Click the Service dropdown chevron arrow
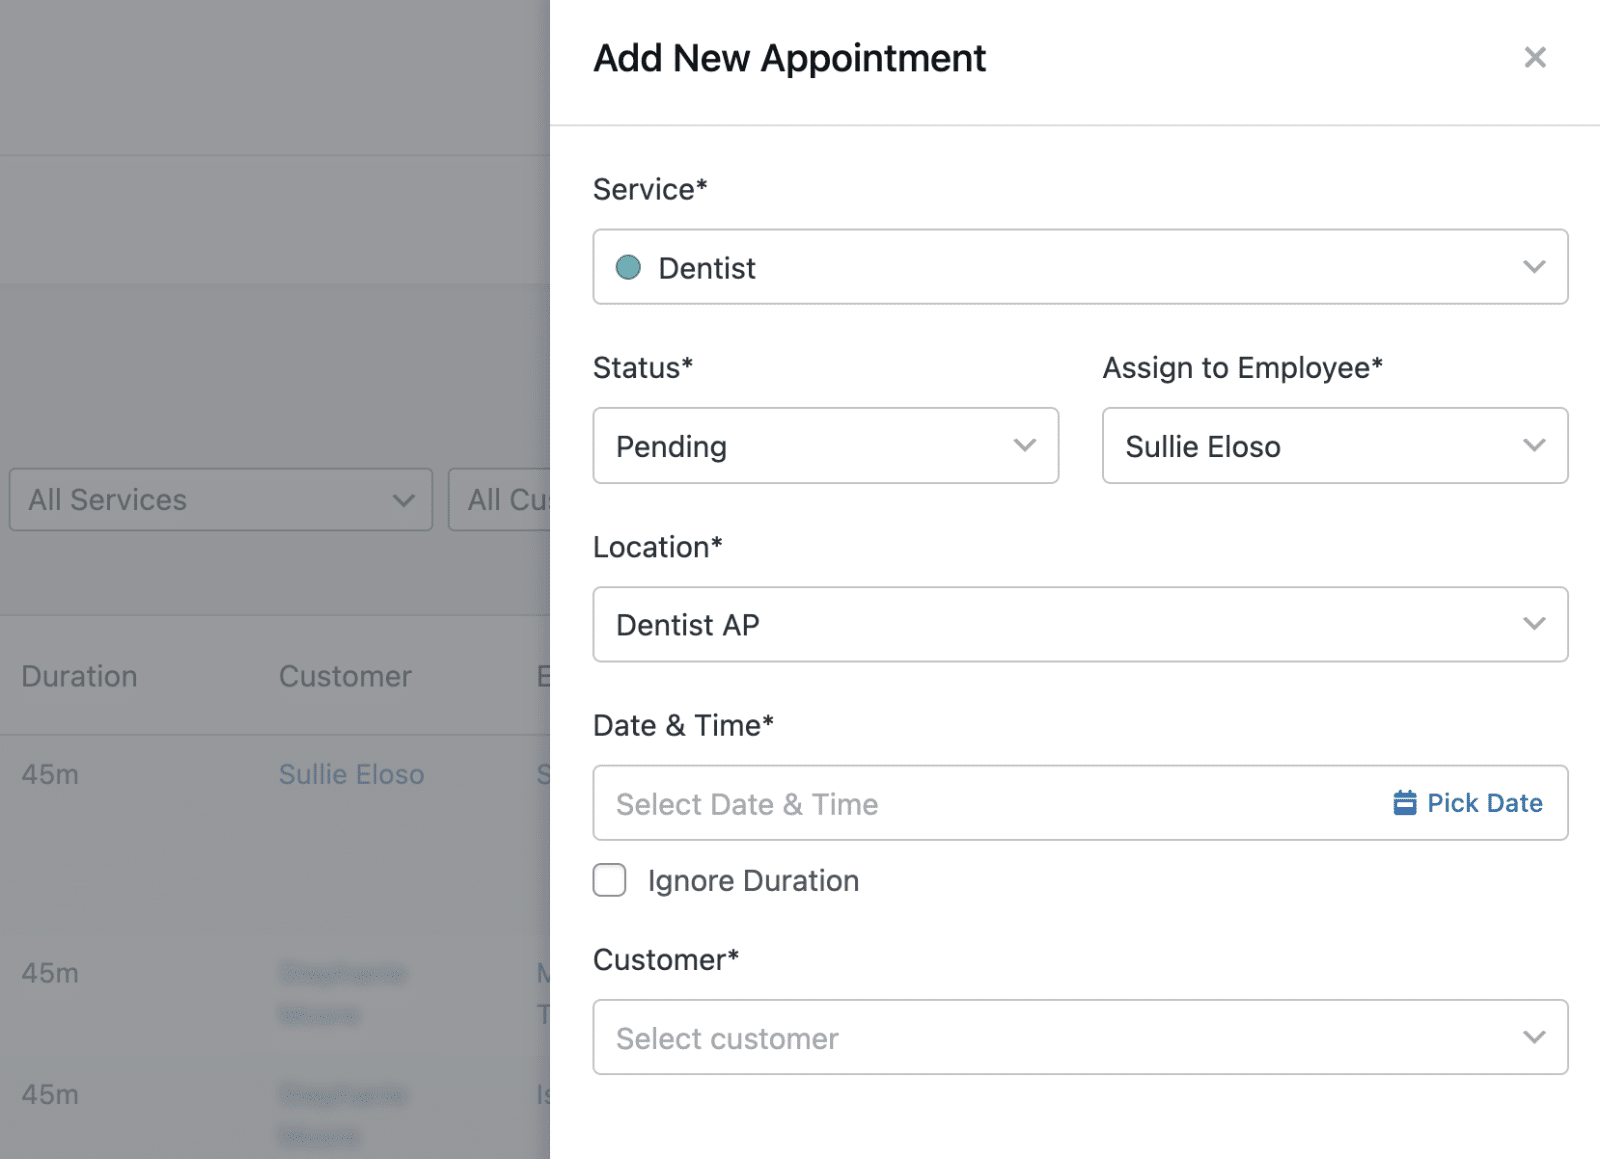The height and width of the screenshot is (1159, 1600). click(x=1533, y=267)
